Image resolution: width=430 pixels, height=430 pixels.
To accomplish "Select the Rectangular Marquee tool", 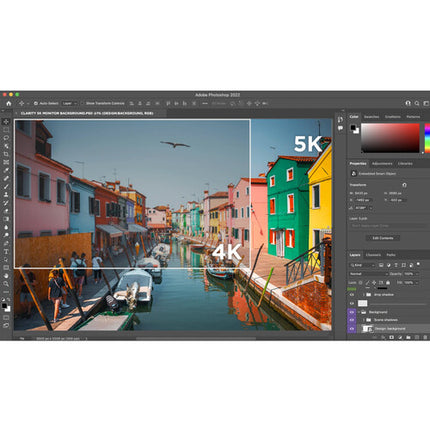I will click(6, 130).
